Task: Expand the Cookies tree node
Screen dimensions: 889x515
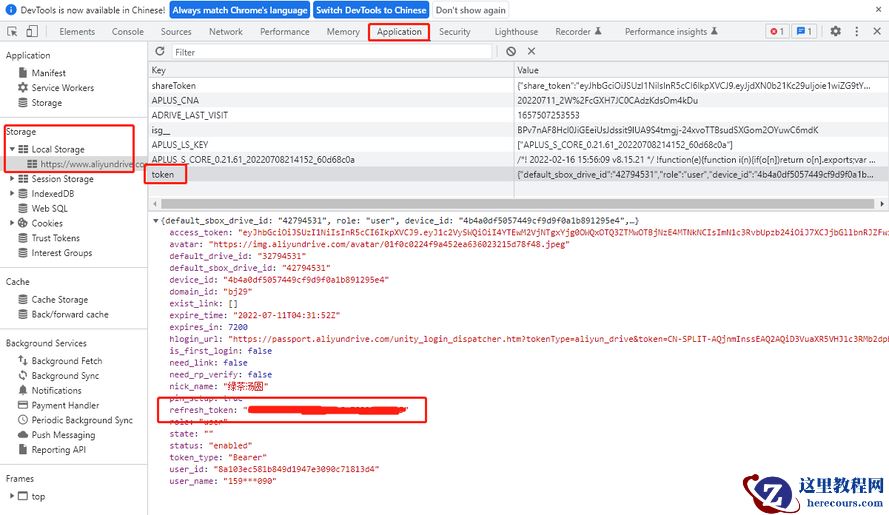Action: (x=12, y=223)
